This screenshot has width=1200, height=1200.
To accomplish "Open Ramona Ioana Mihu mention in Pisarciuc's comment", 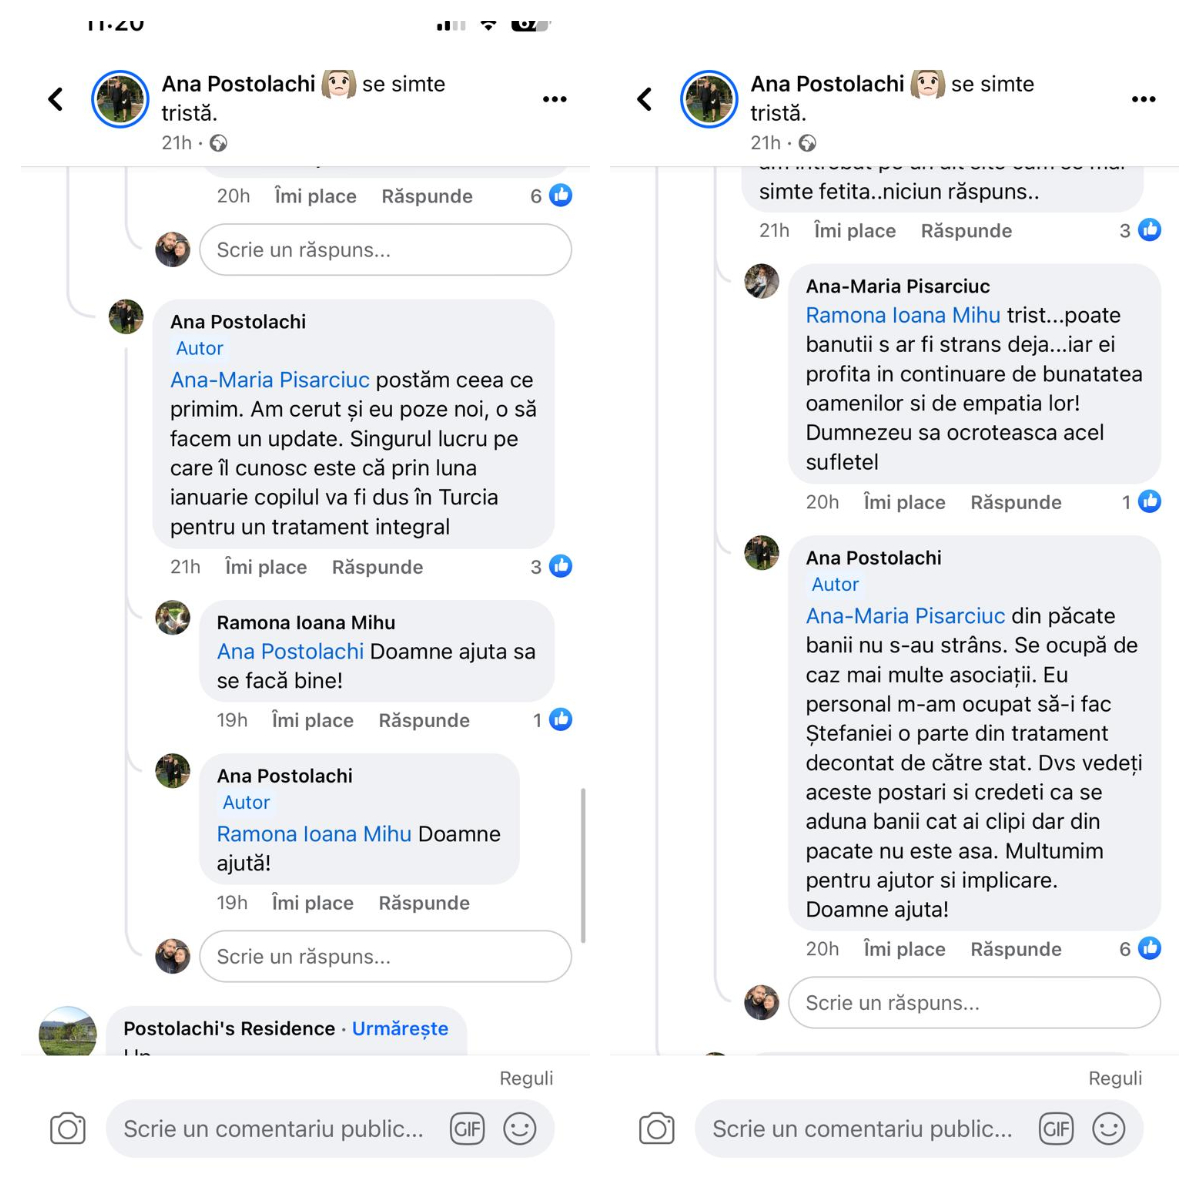I will [903, 315].
